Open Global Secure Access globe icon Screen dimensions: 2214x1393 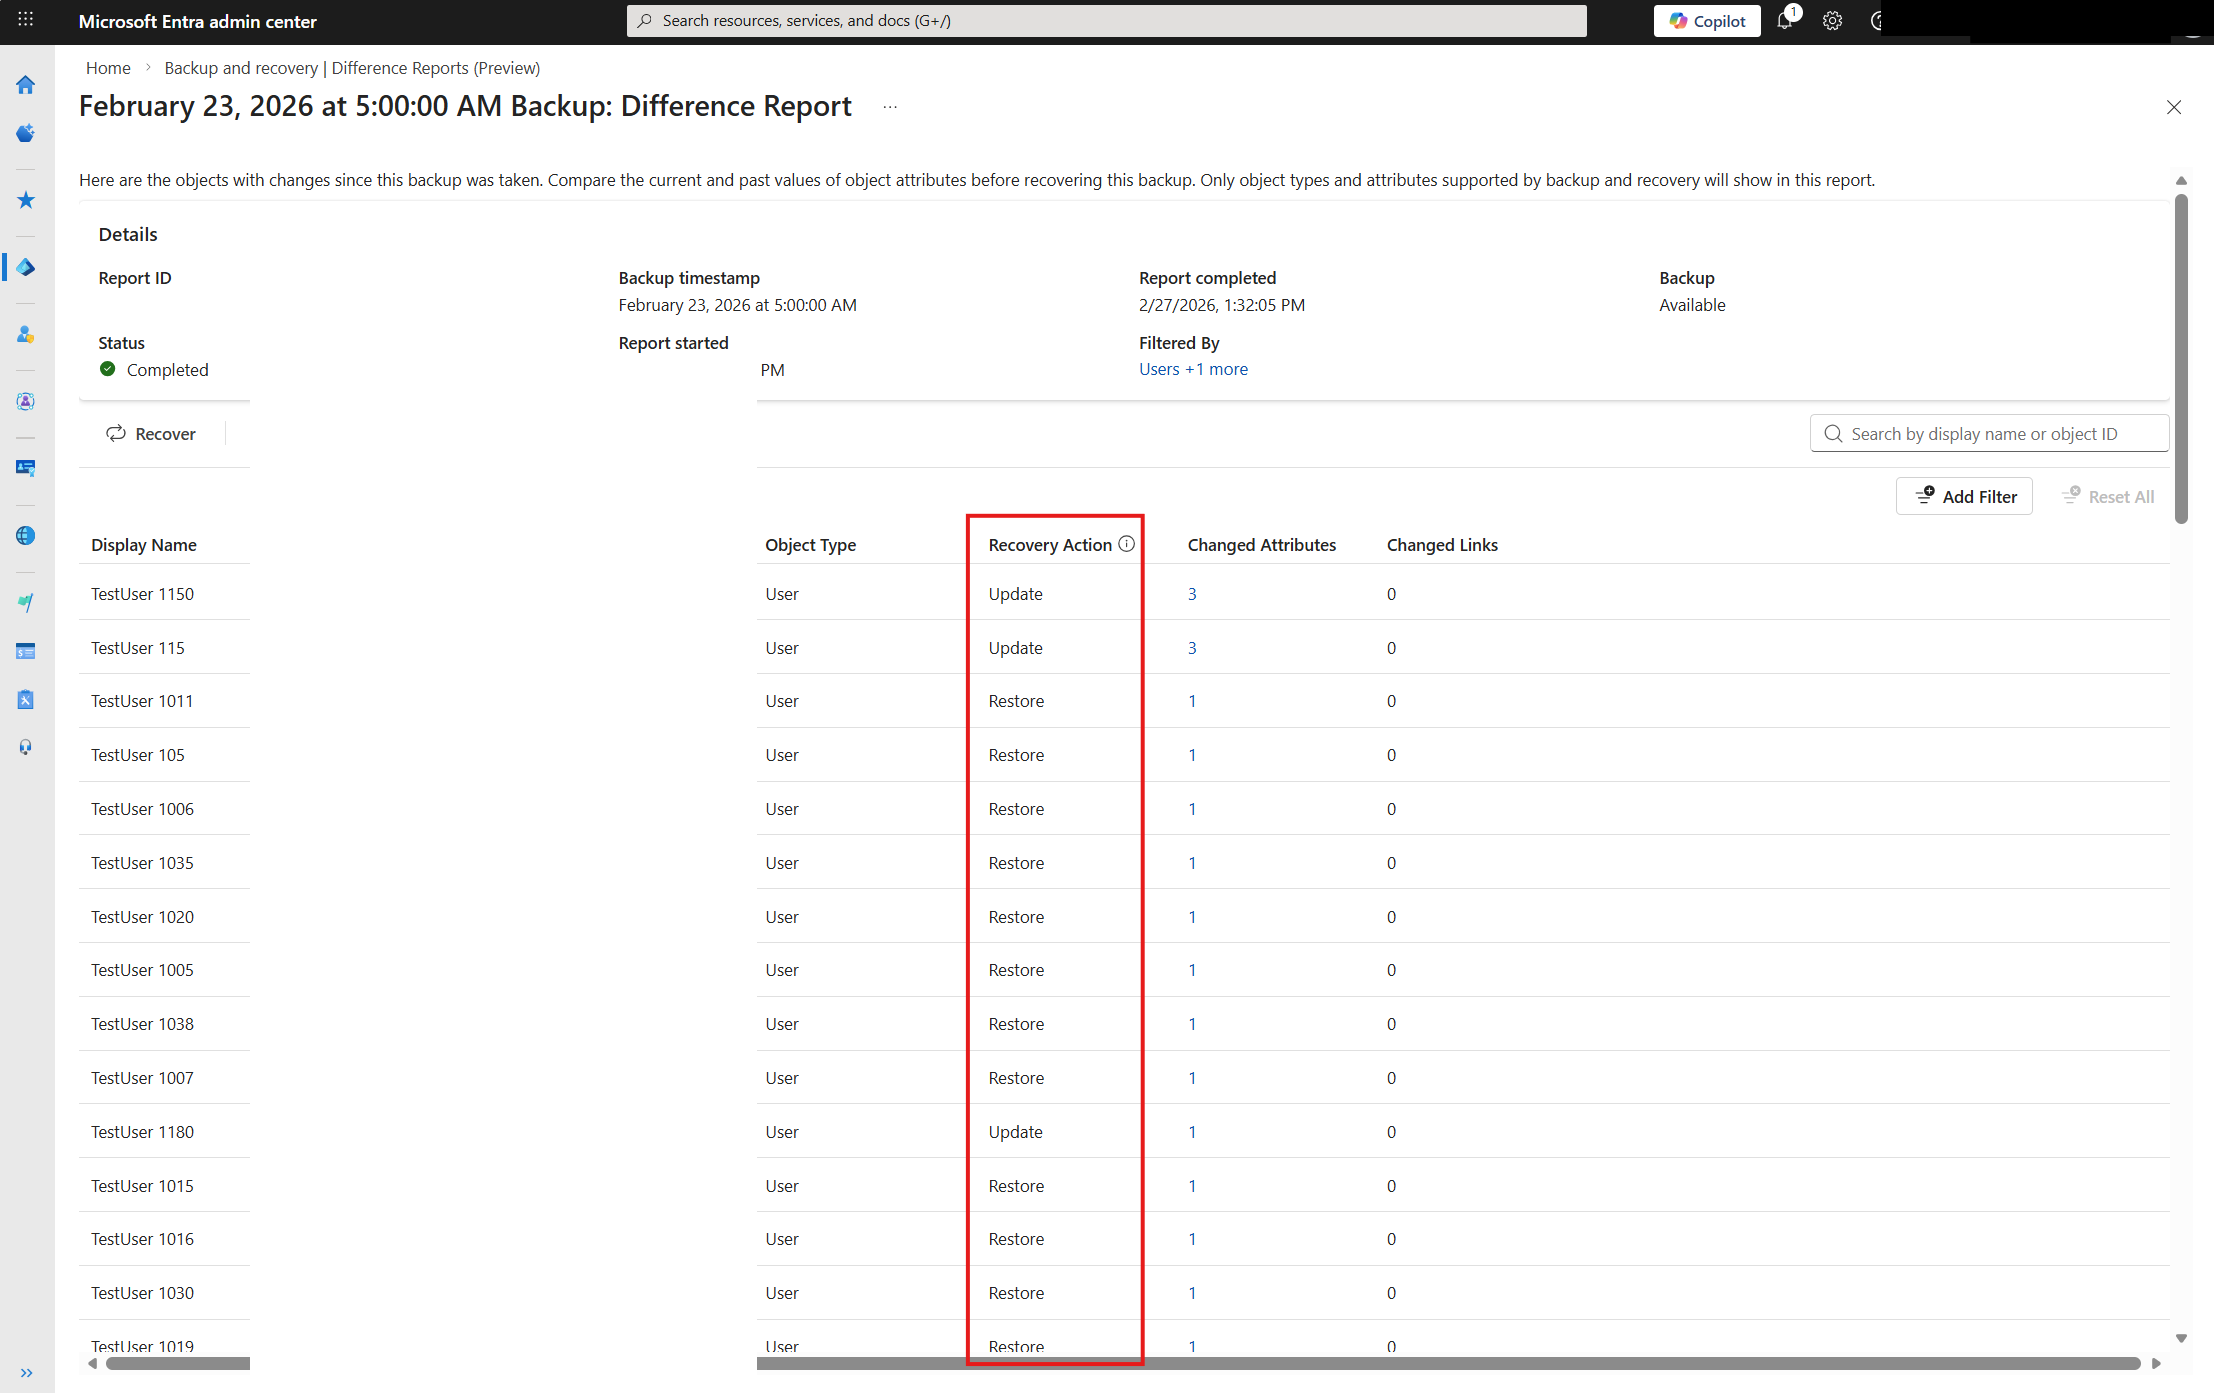coord(25,535)
